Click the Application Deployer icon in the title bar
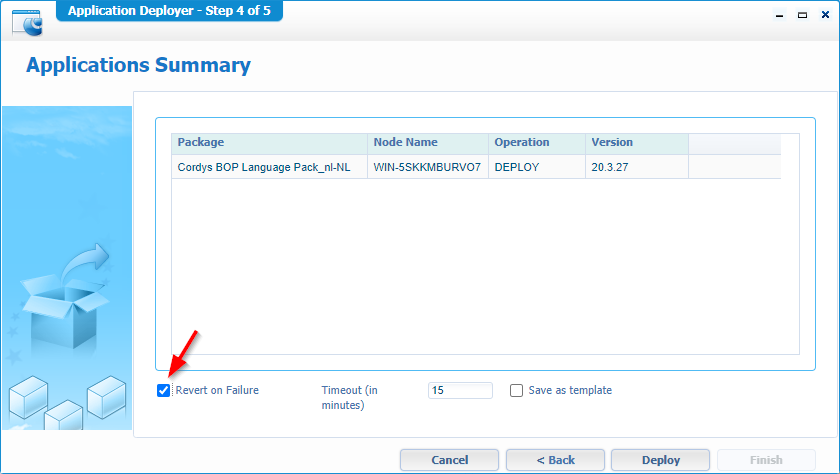The image size is (840, 474). (x=27, y=23)
